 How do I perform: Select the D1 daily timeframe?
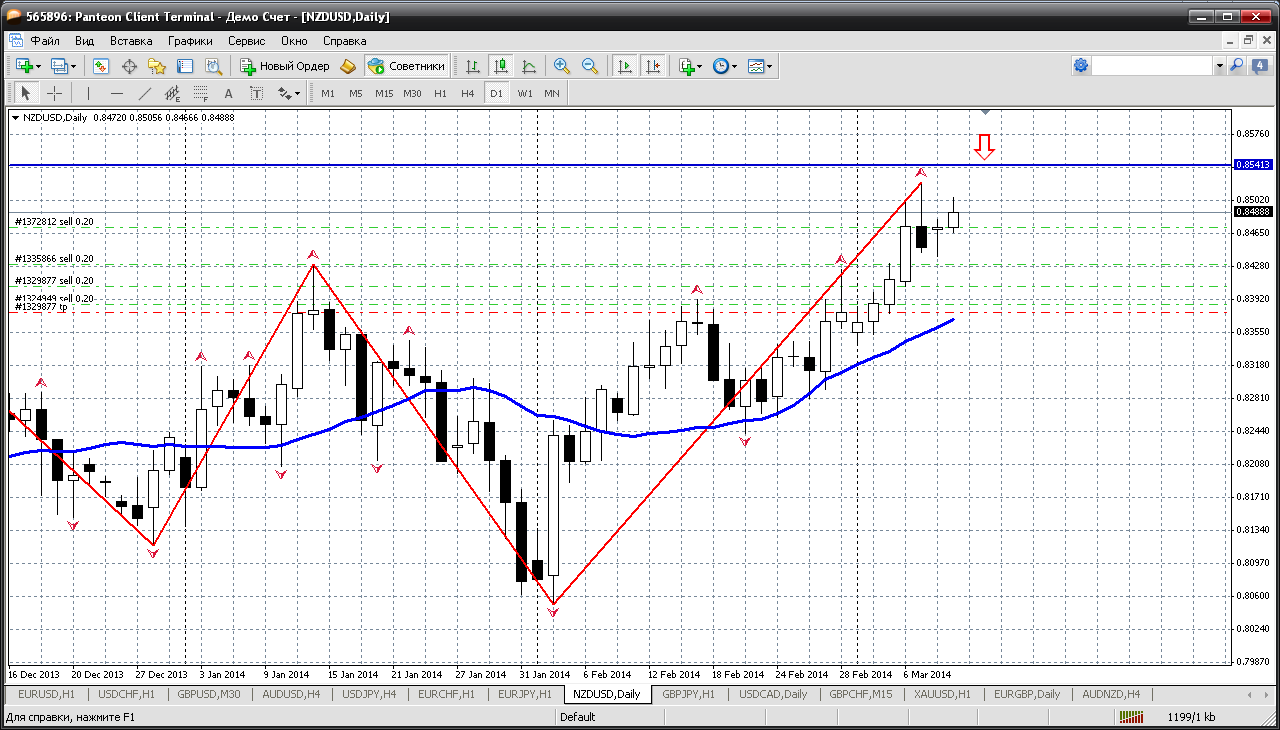click(x=496, y=93)
